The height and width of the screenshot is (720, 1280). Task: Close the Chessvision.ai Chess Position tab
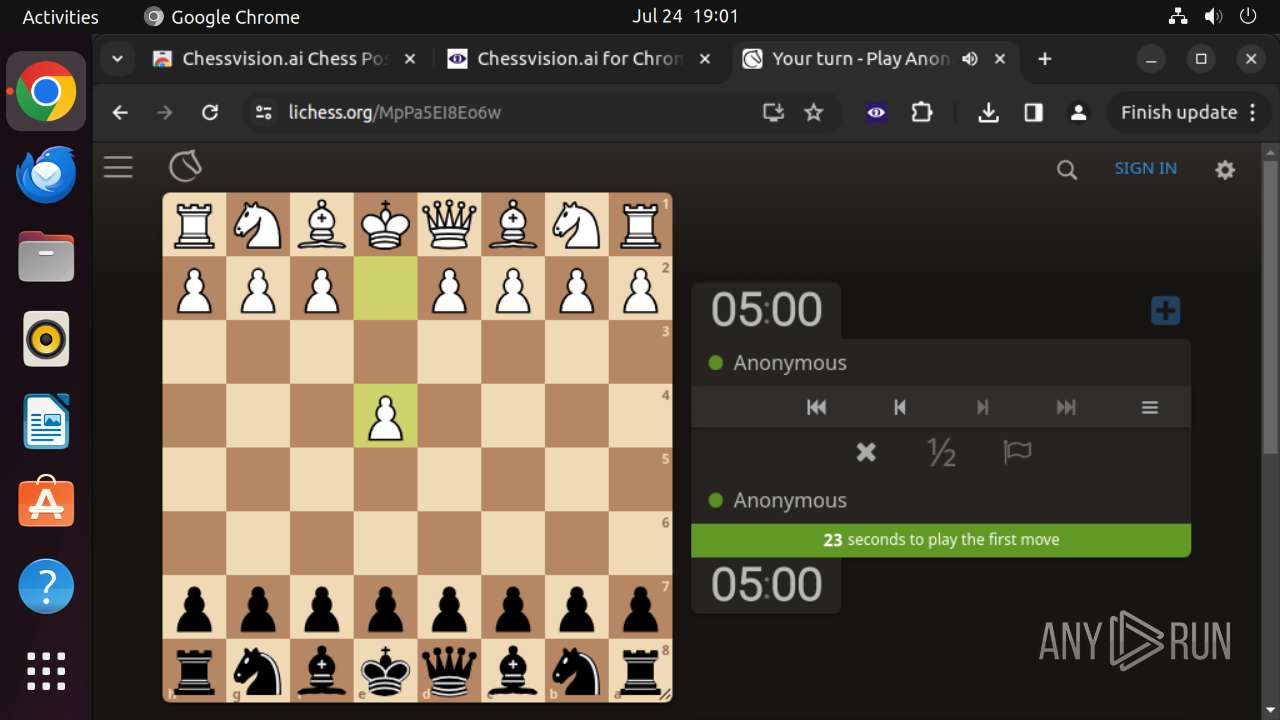(409, 59)
